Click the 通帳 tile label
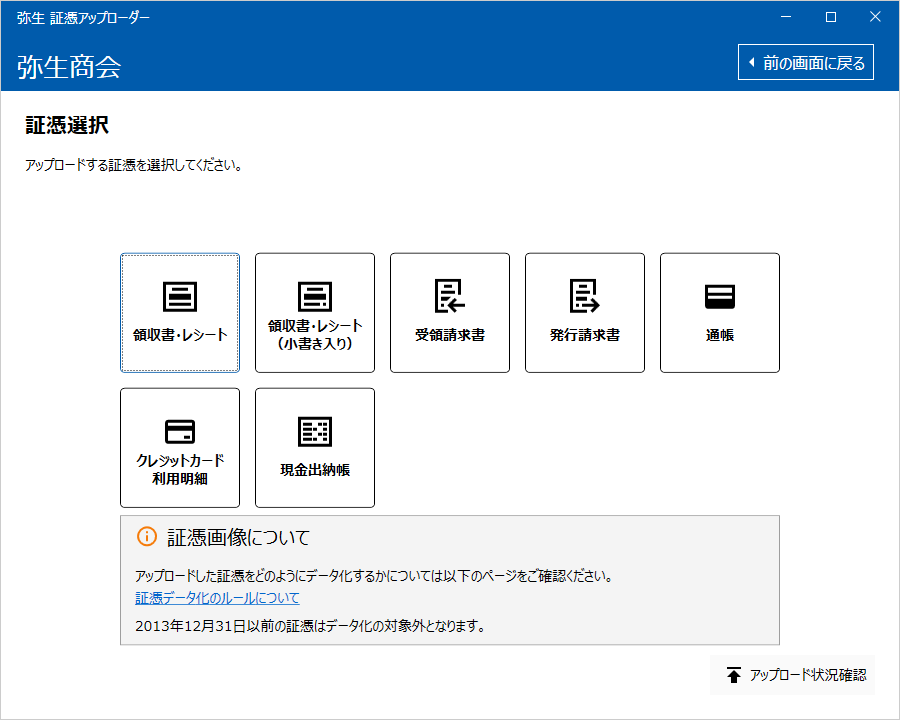 click(x=720, y=335)
